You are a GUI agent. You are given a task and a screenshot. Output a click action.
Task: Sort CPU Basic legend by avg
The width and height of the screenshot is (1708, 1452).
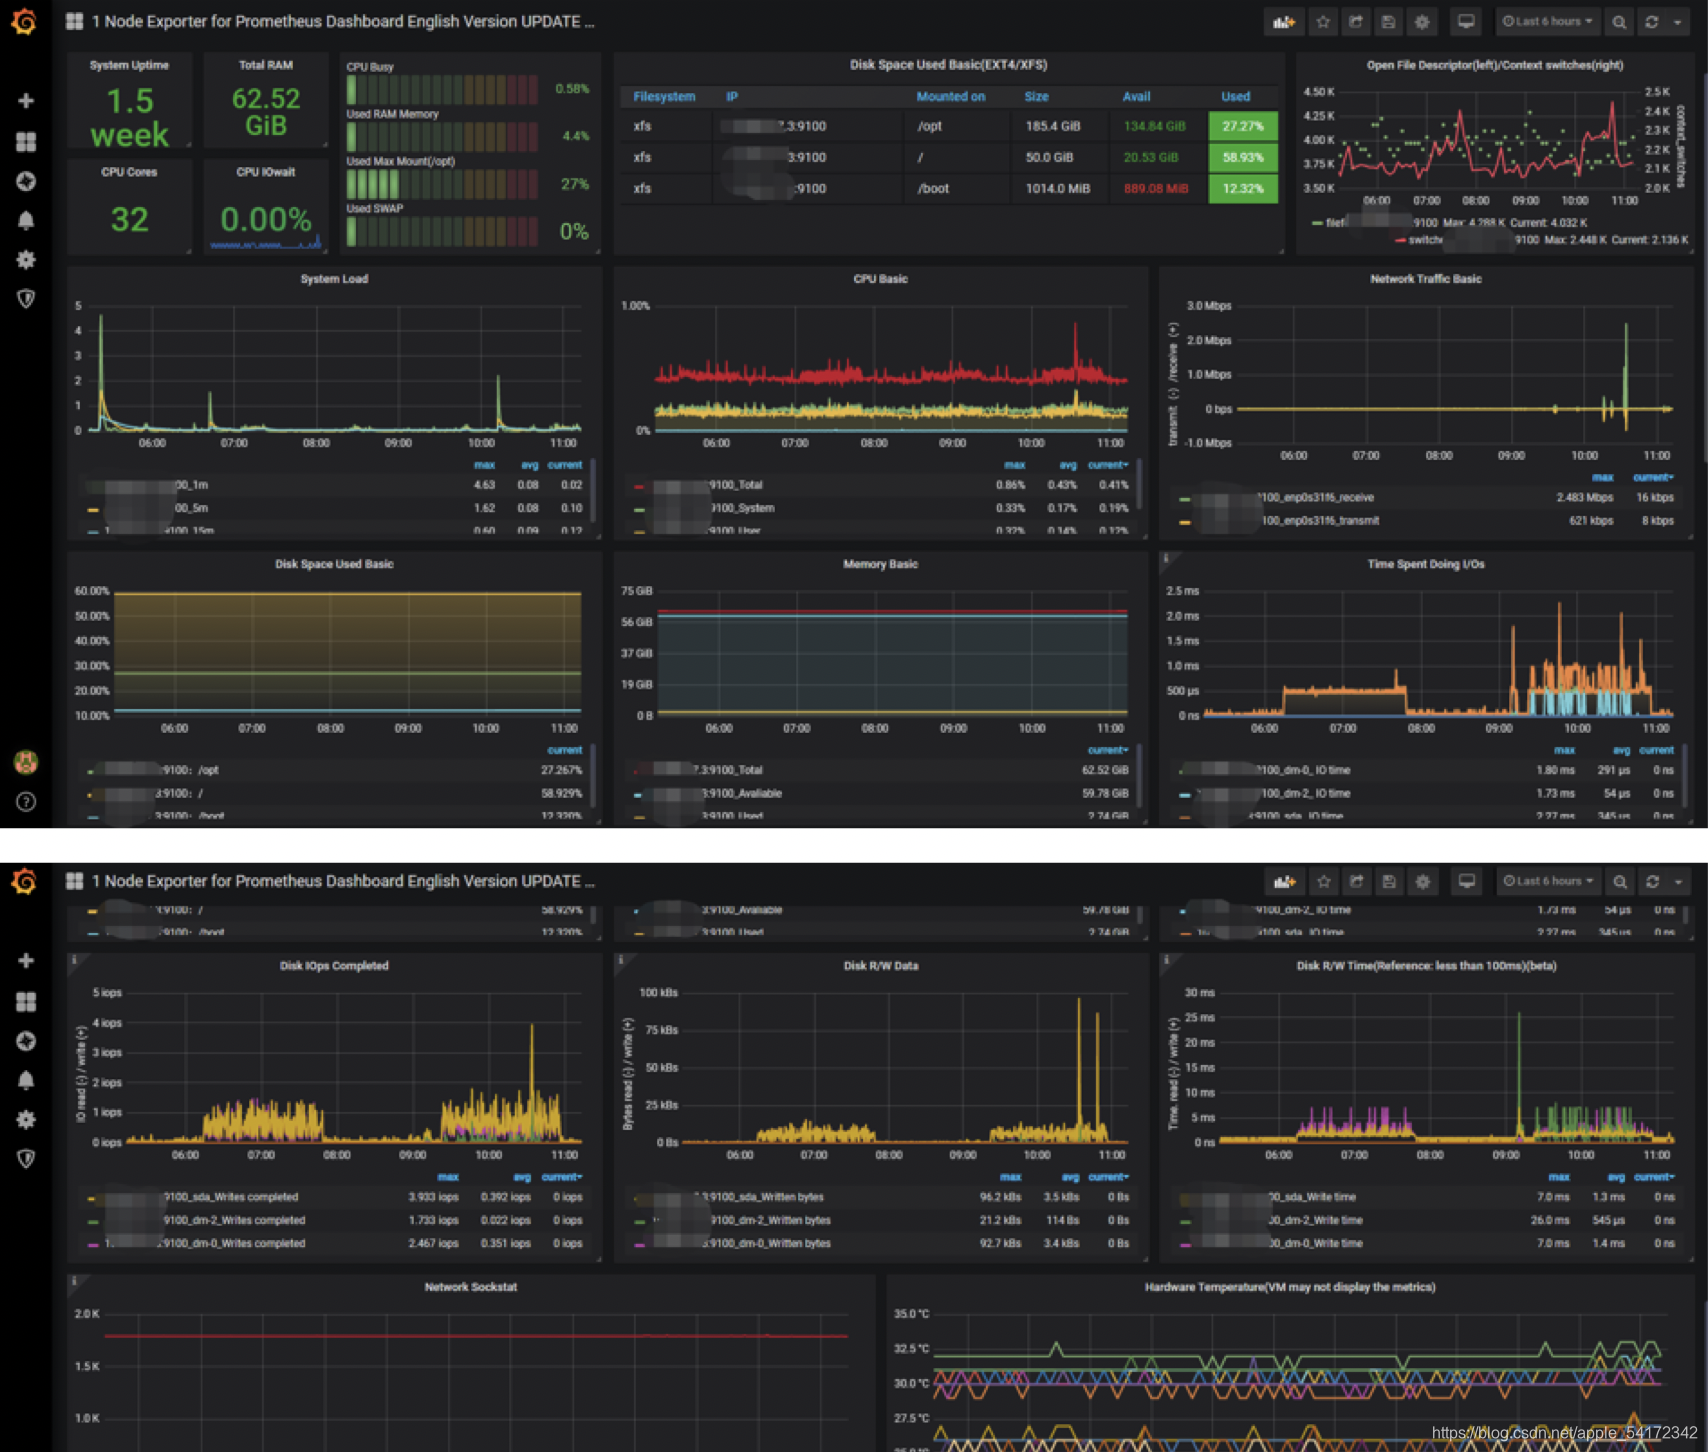pyautogui.click(x=1068, y=465)
